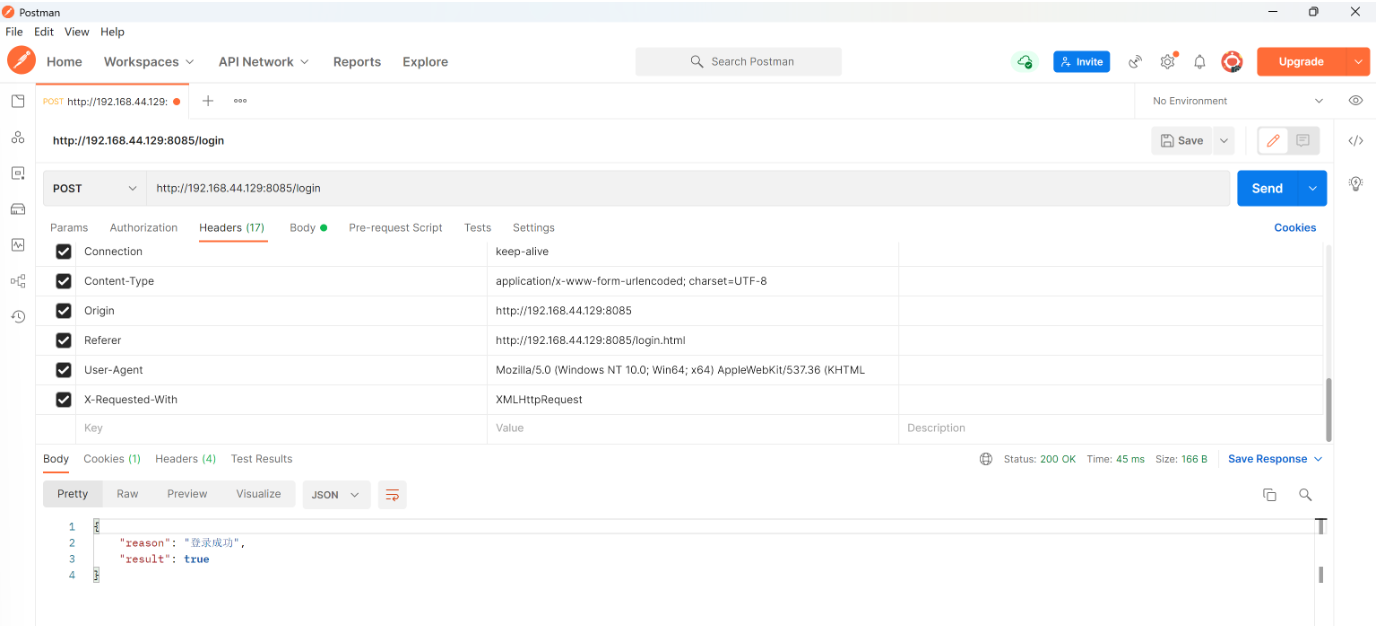The height and width of the screenshot is (626, 1377).
Task: Open the API Network dropdown
Action: (x=264, y=62)
